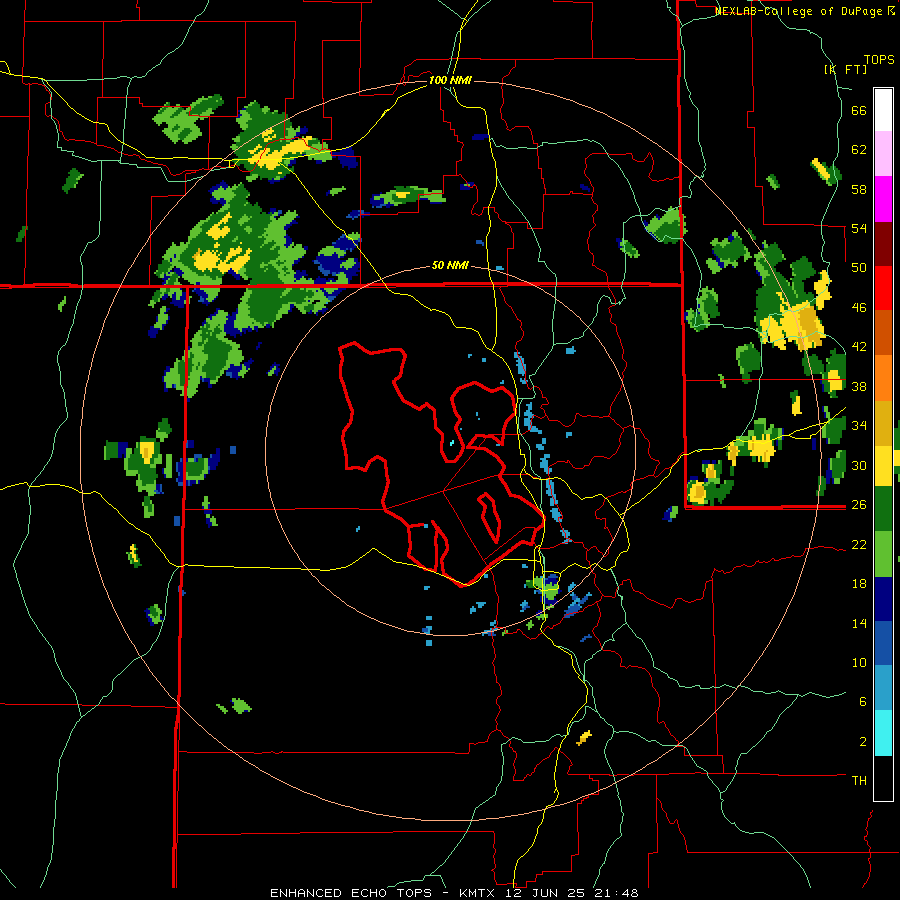Image resolution: width=900 pixels, height=900 pixels.
Task: Select the magenta legend color band
Action: click(883, 199)
